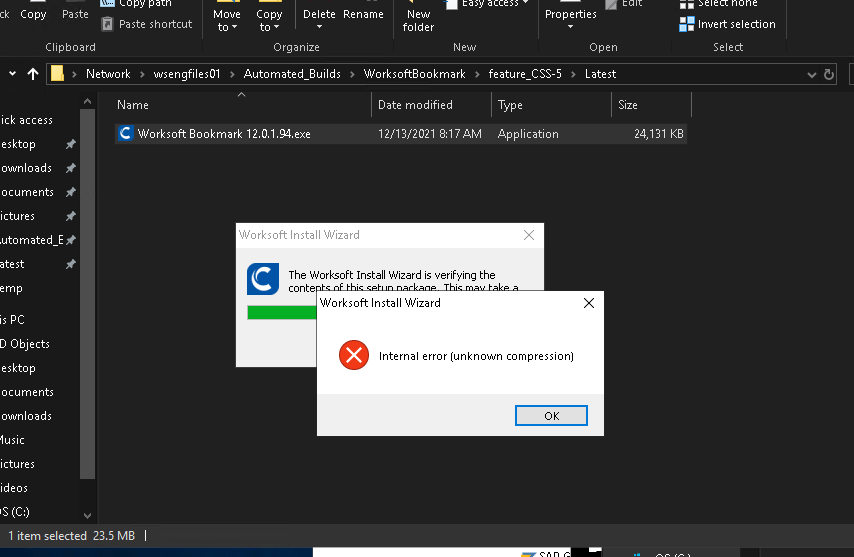Open 3D Objects in the navigation pane
Screen dimensions: 854x557
coord(25,344)
